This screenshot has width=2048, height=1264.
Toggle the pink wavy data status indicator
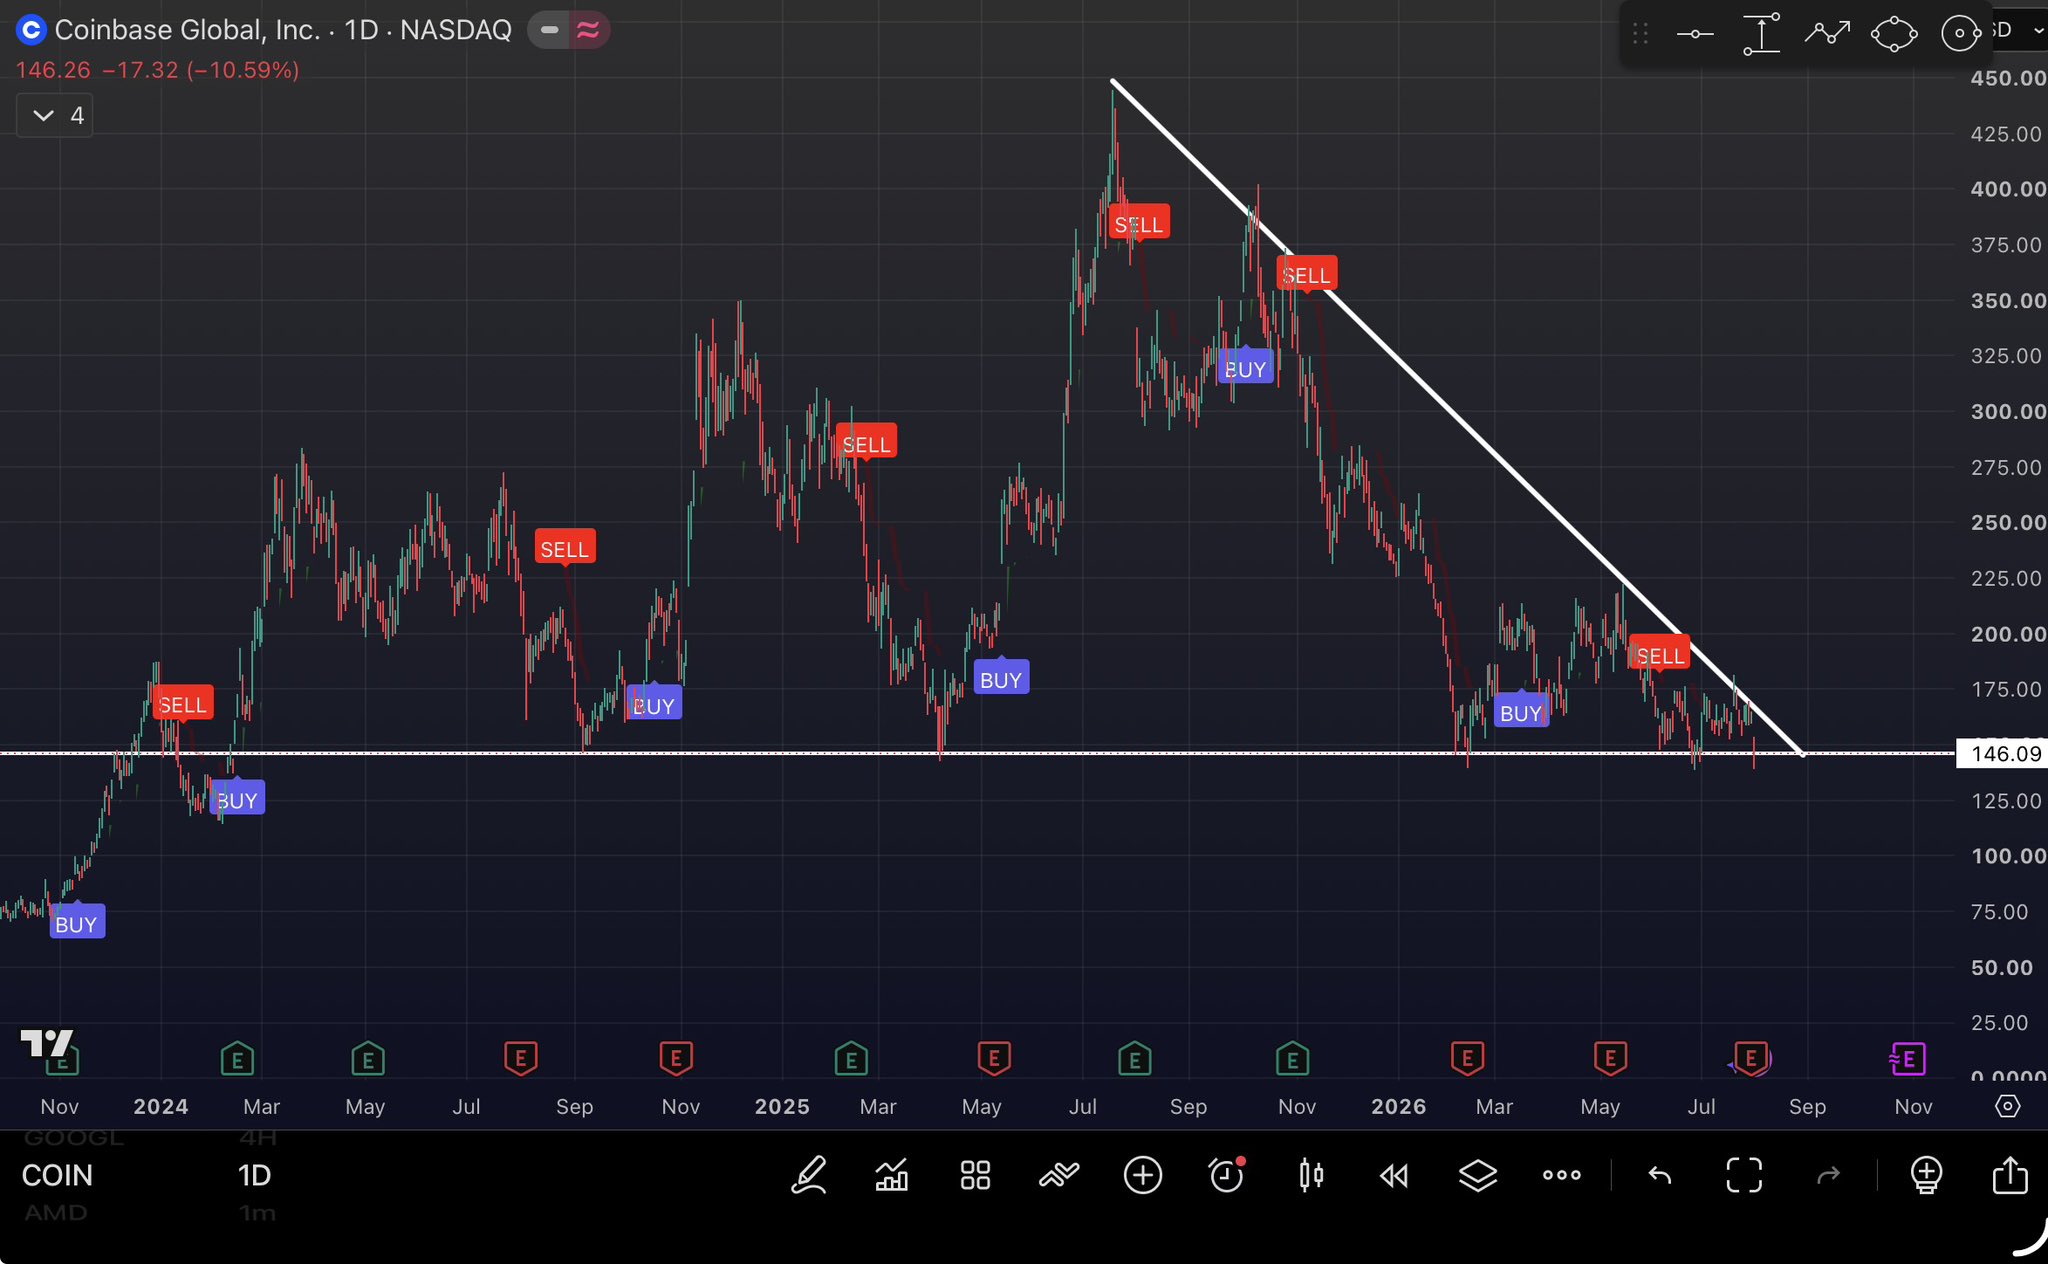pos(588,30)
